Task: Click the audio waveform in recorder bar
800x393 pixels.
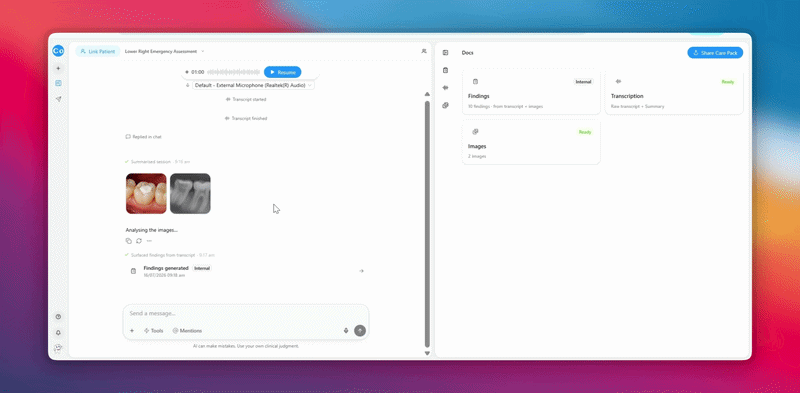Action: pyautogui.click(x=233, y=72)
